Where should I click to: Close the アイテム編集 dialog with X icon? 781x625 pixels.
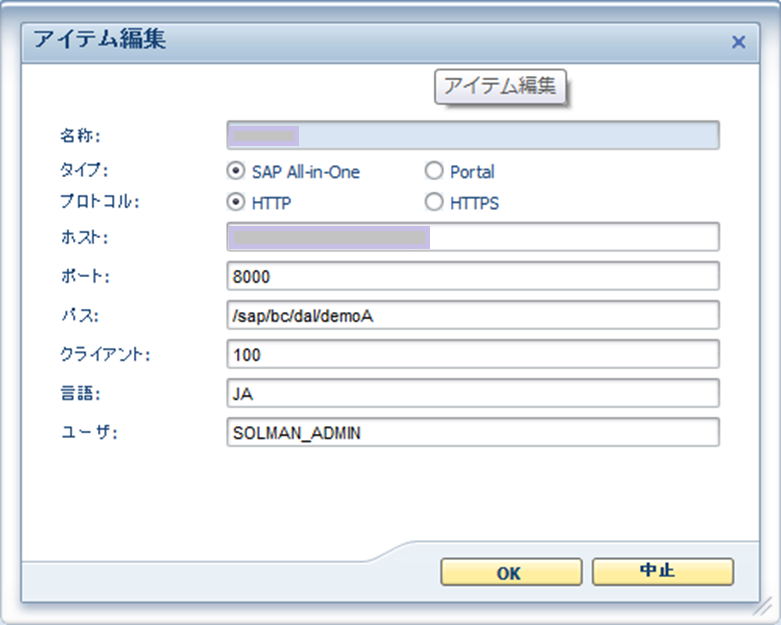click(x=738, y=42)
